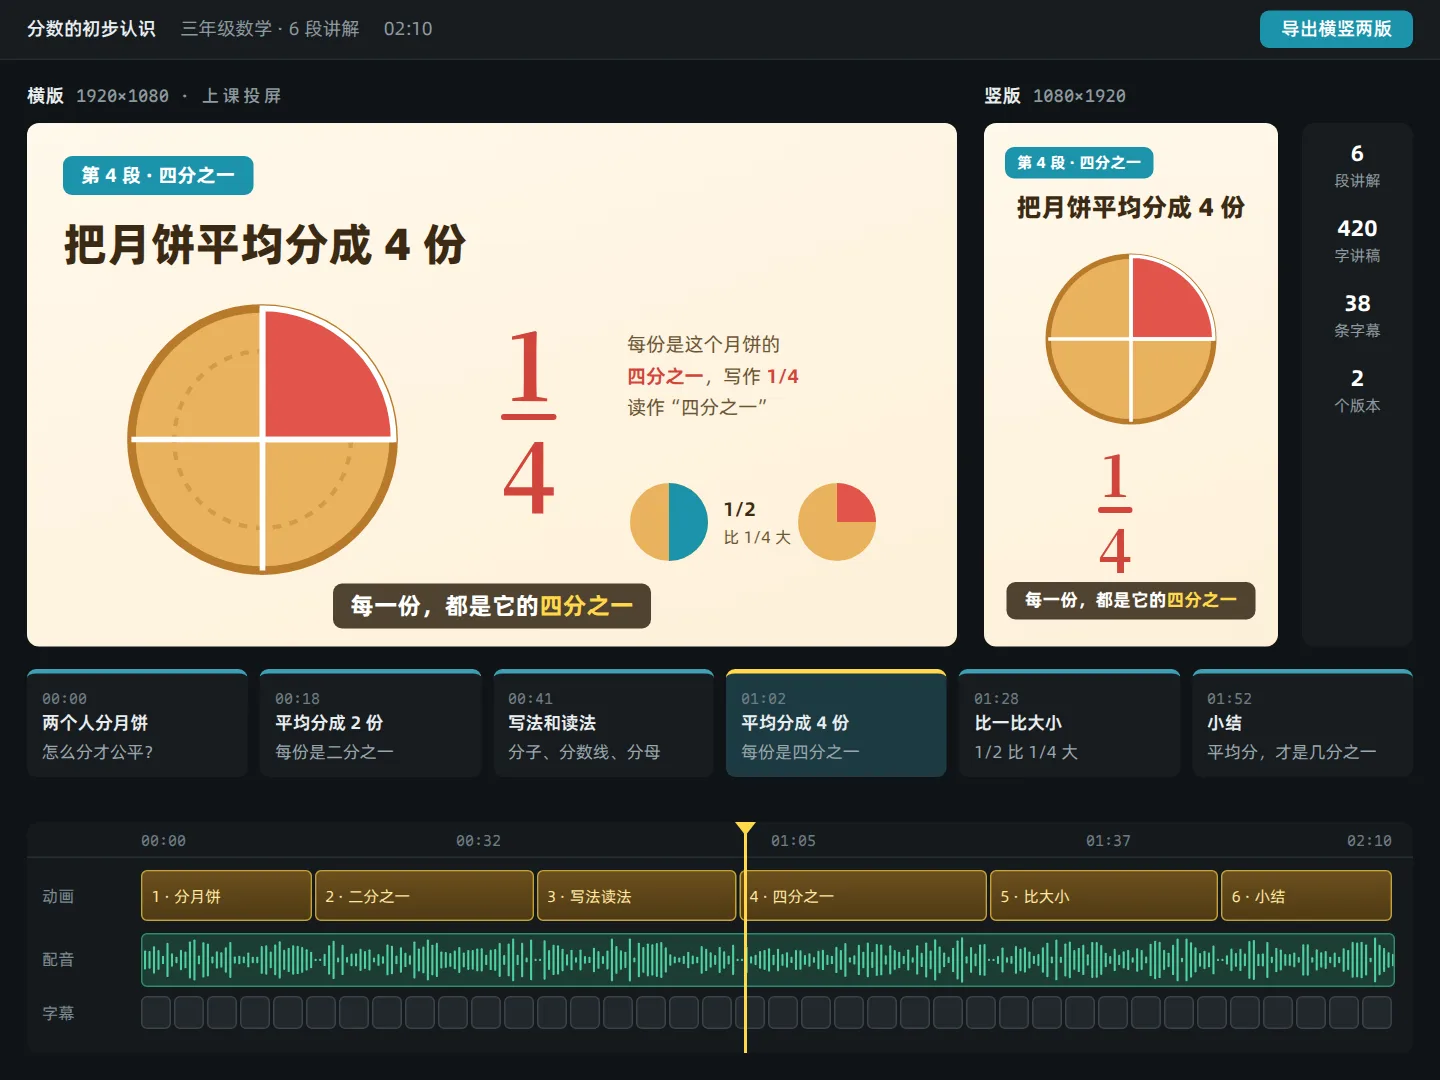
Task: Click the 38 条字幕 stat
Action: click(x=1357, y=316)
